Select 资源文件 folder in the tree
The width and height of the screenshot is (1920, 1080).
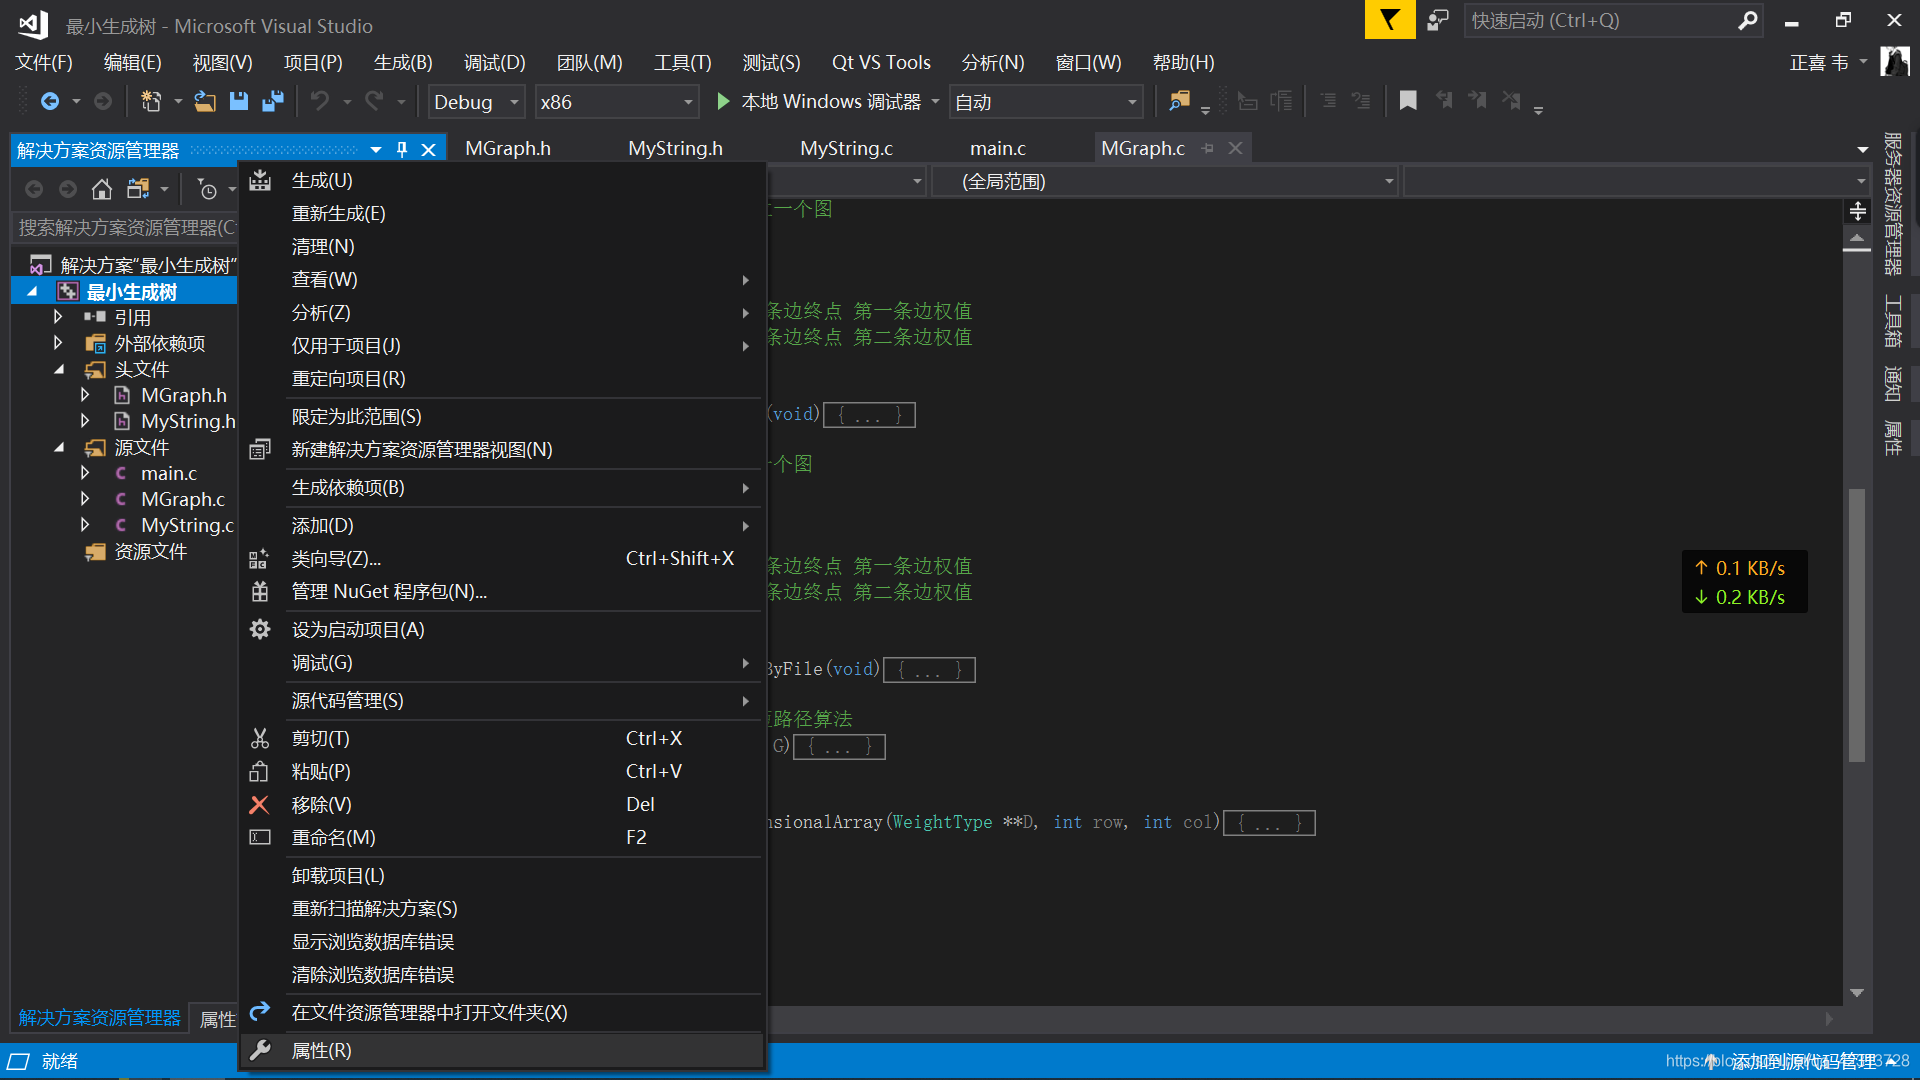tap(150, 551)
